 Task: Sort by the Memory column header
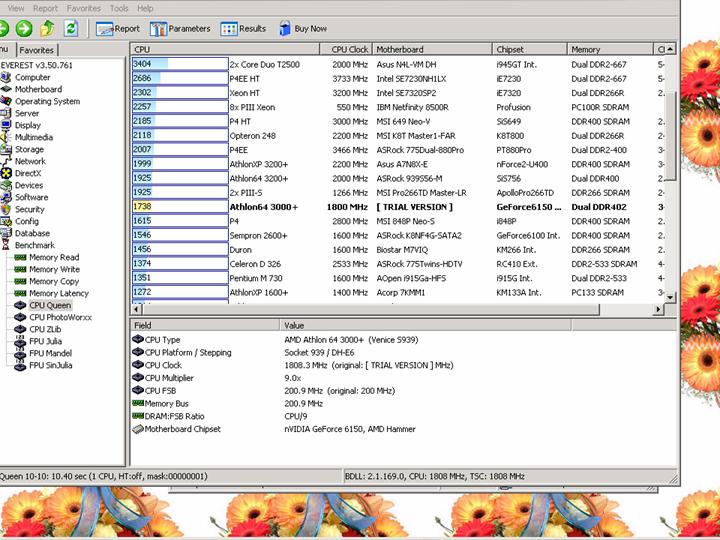coord(610,49)
